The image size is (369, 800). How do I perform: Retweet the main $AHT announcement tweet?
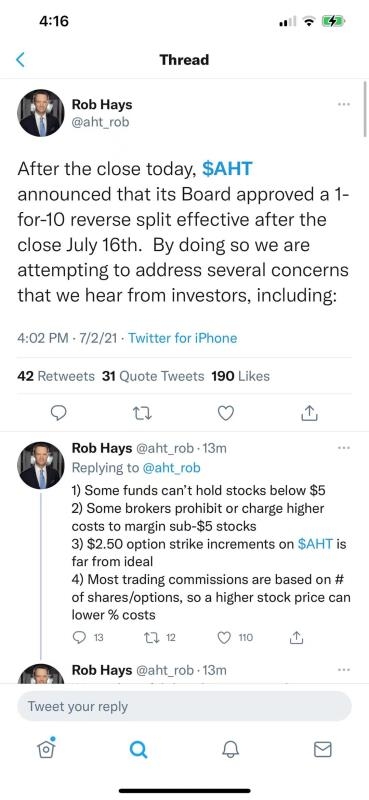click(141, 413)
